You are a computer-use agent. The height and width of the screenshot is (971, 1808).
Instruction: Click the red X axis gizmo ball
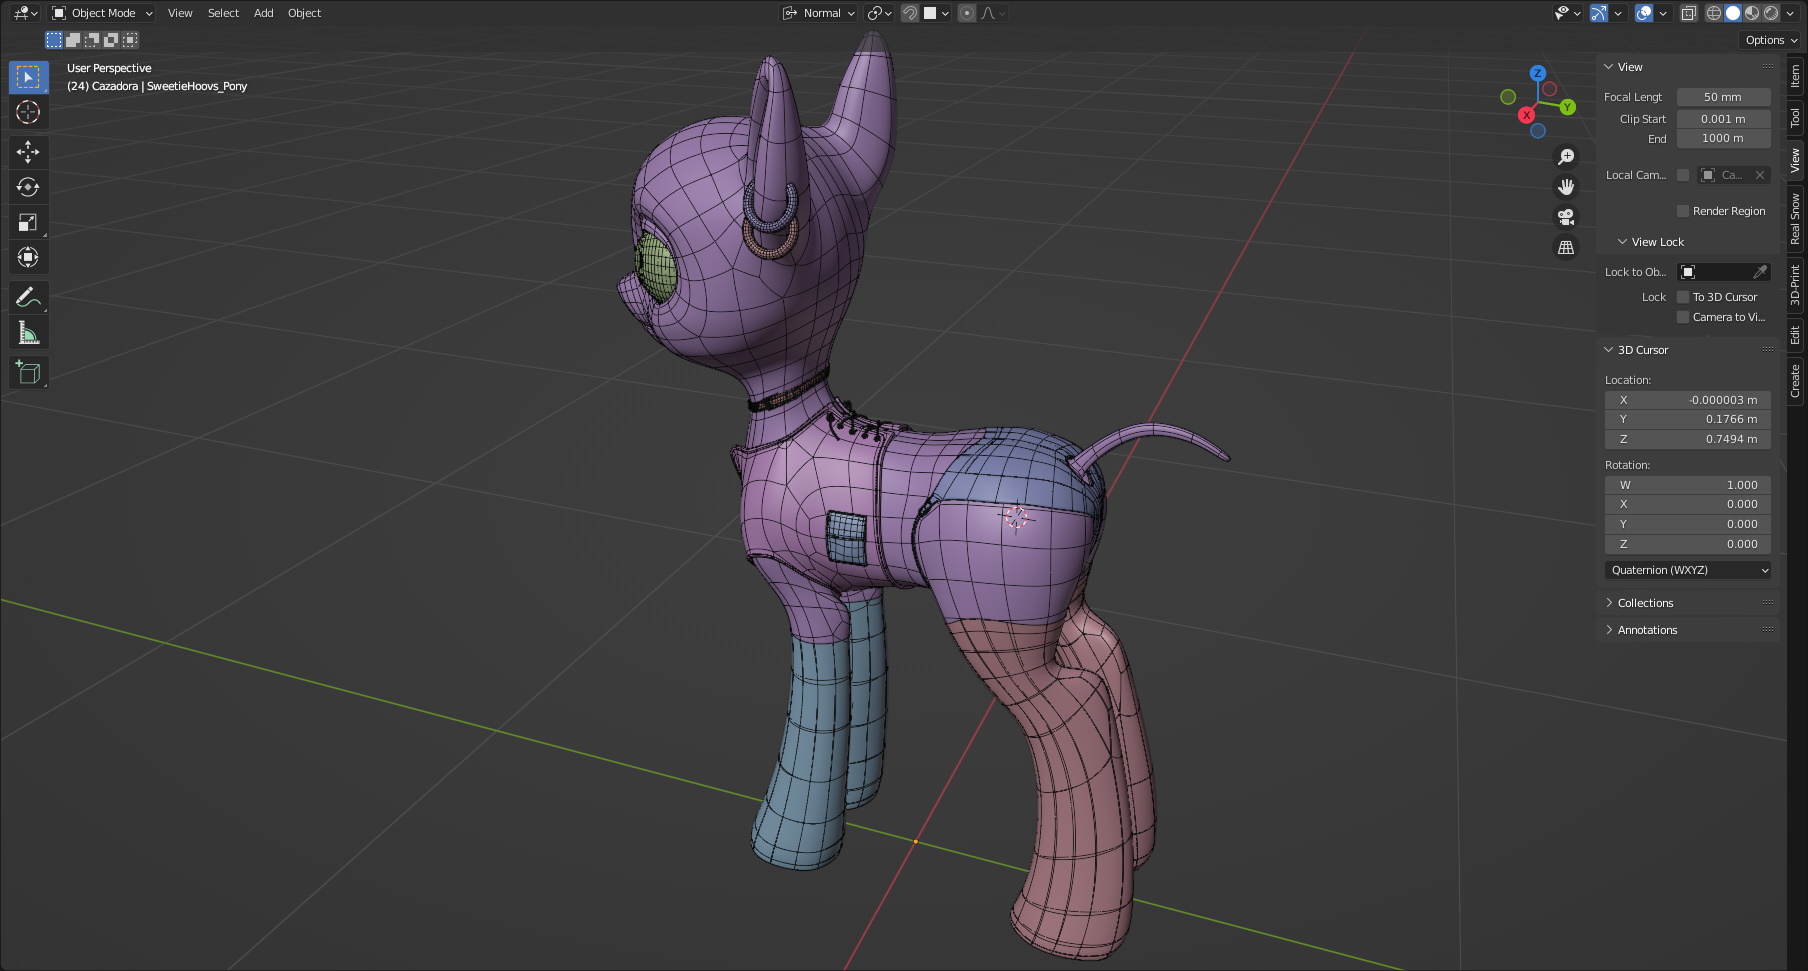click(1526, 115)
